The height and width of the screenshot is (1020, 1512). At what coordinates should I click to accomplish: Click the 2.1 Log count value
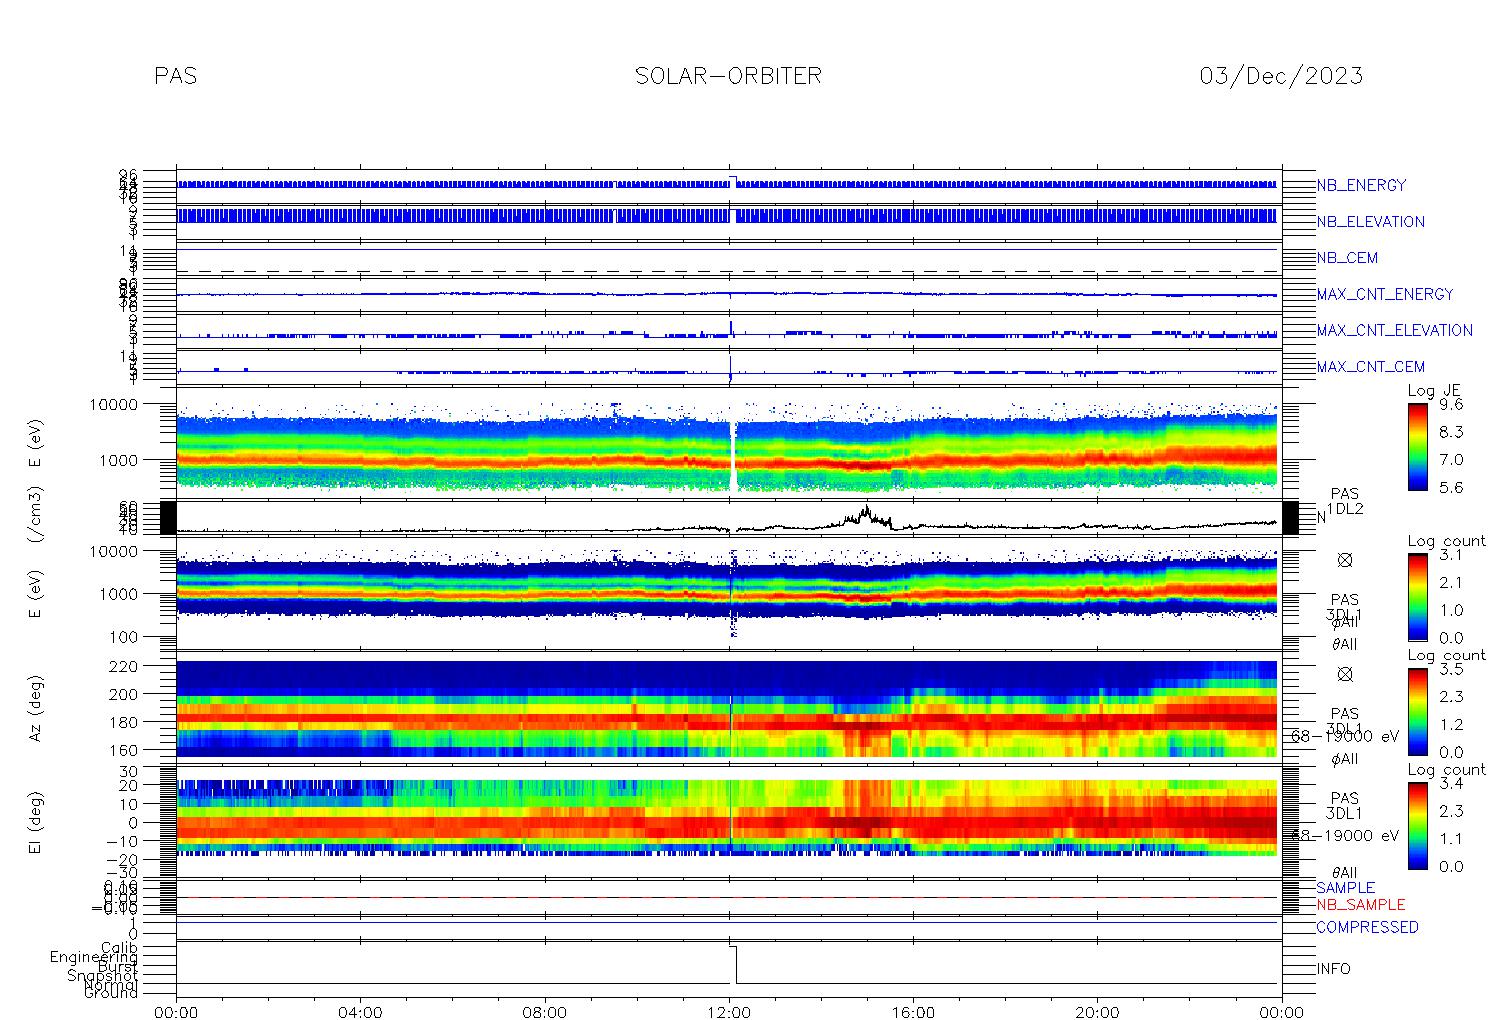pyautogui.click(x=1451, y=583)
